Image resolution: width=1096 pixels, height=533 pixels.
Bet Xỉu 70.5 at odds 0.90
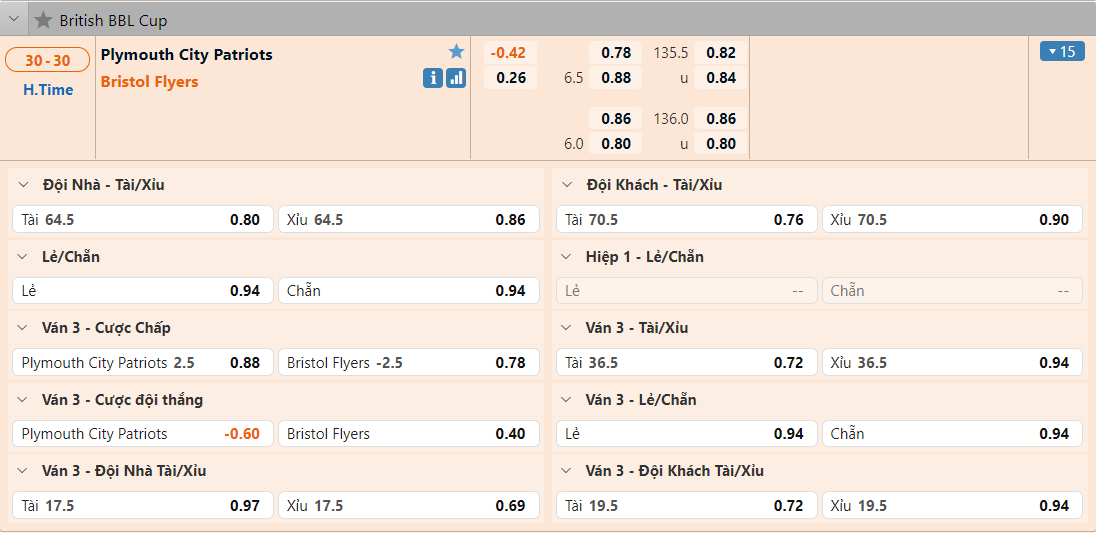[x=952, y=220]
